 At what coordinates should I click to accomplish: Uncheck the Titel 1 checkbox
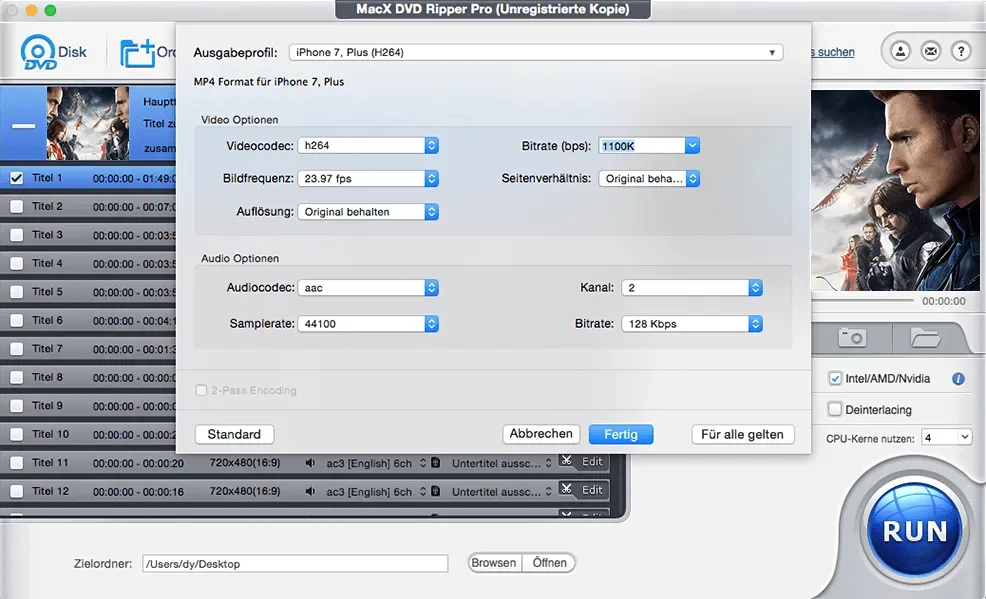(x=17, y=179)
